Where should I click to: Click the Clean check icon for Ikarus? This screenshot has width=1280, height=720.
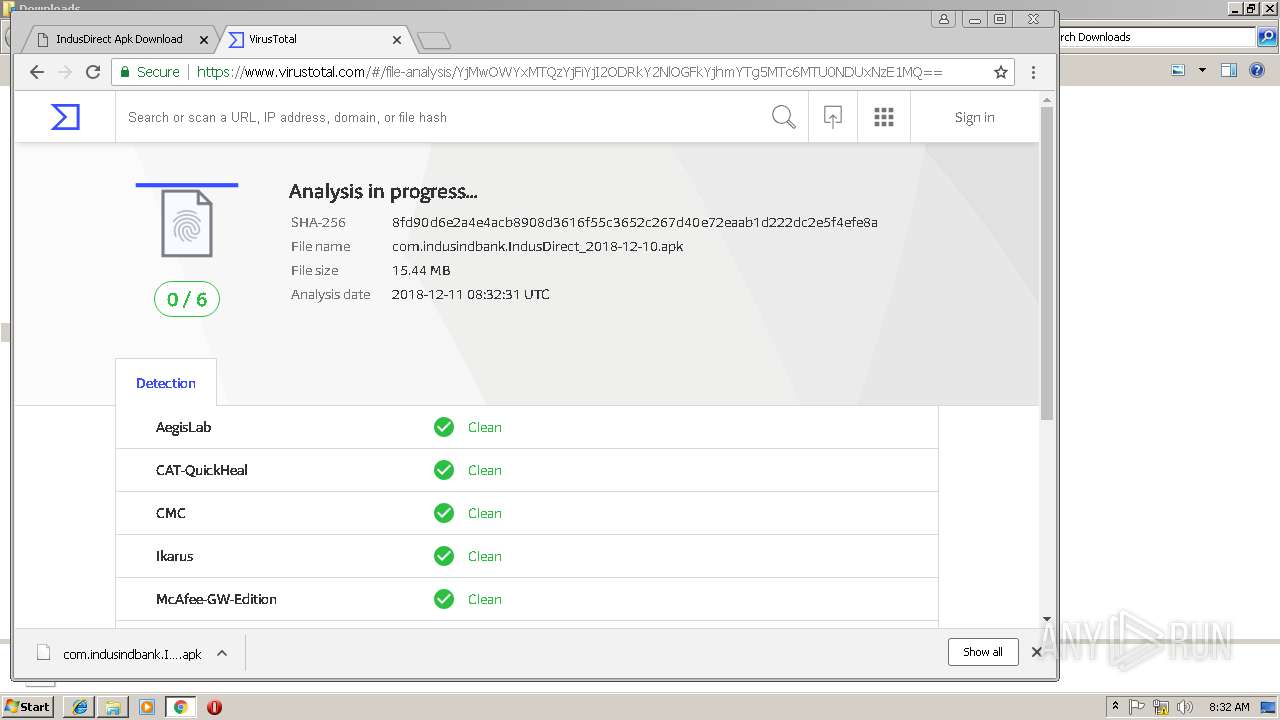point(444,556)
